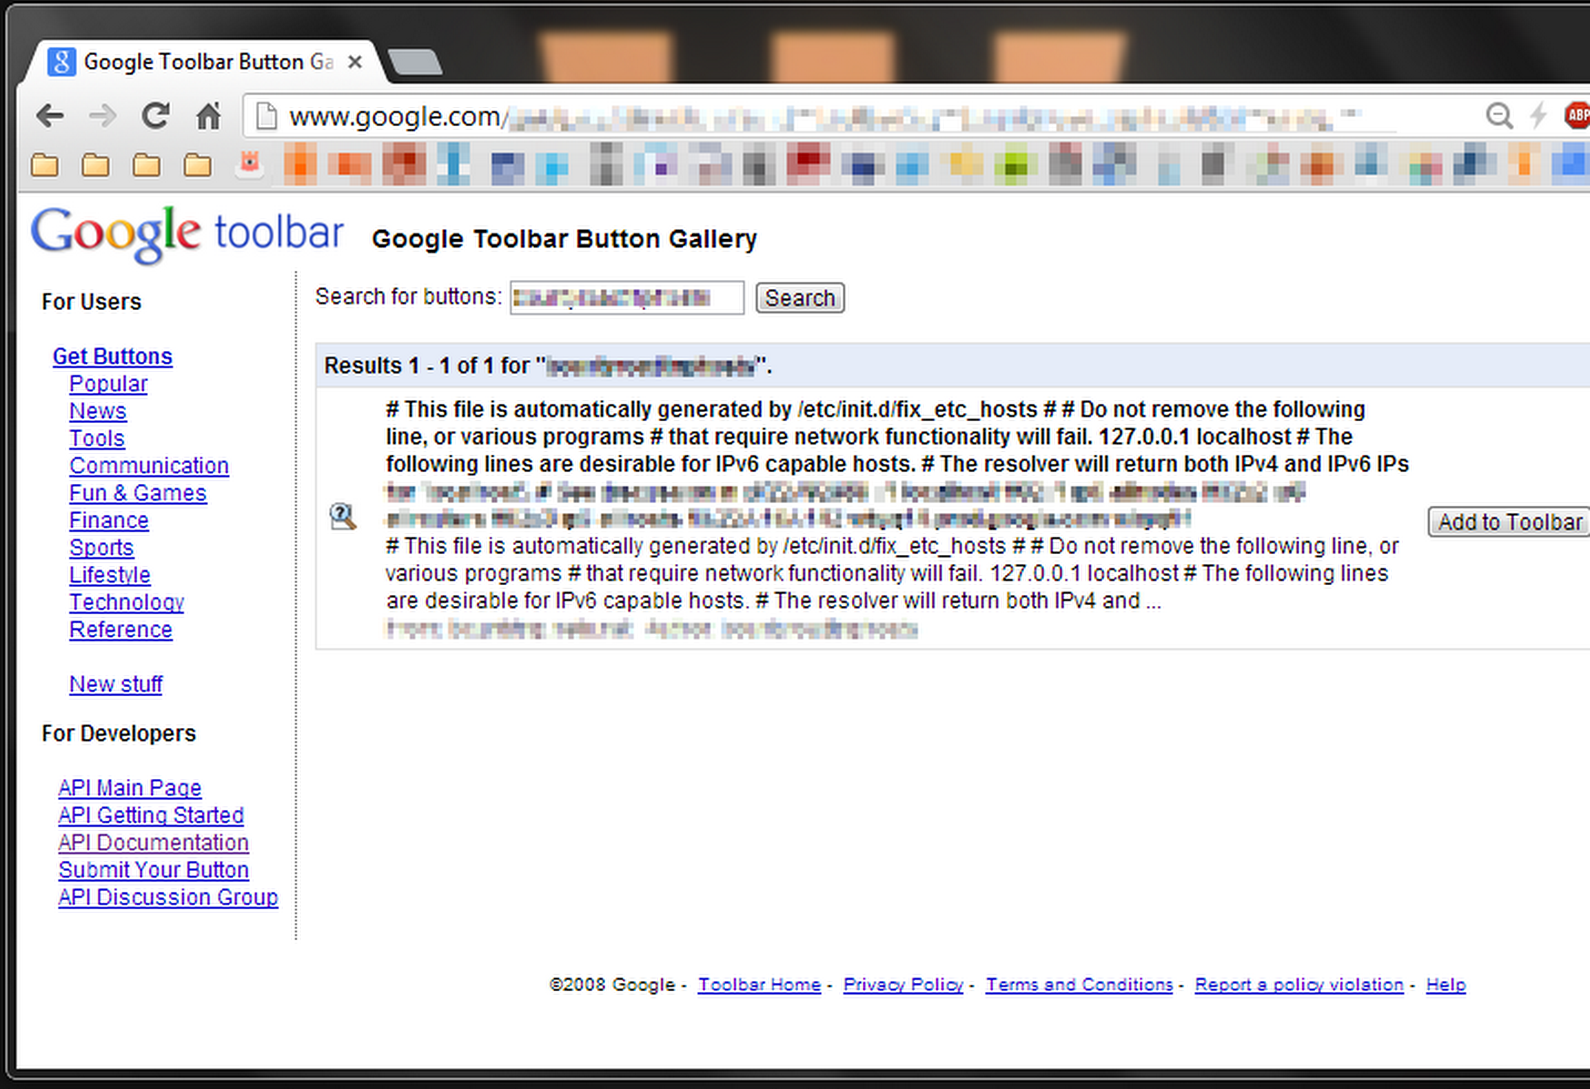Click the Add to Toolbar button
The width and height of the screenshot is (1590, 1089).
coord(1509,522)
